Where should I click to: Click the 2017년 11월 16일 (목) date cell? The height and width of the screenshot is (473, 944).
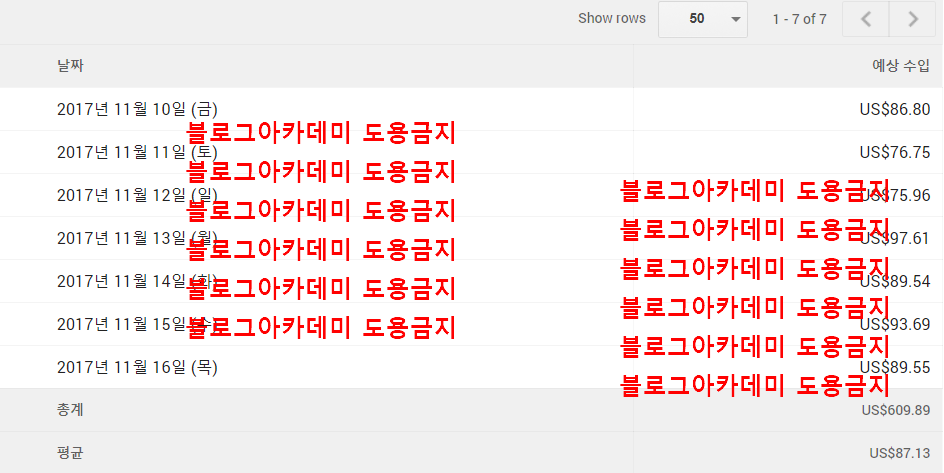tap(137, 367)
